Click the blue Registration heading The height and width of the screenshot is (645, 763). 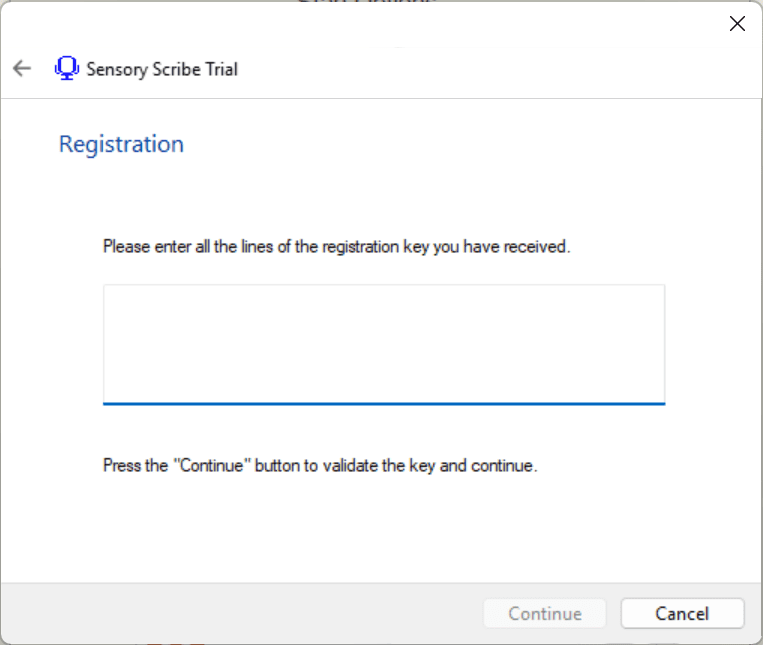[121, 144]
